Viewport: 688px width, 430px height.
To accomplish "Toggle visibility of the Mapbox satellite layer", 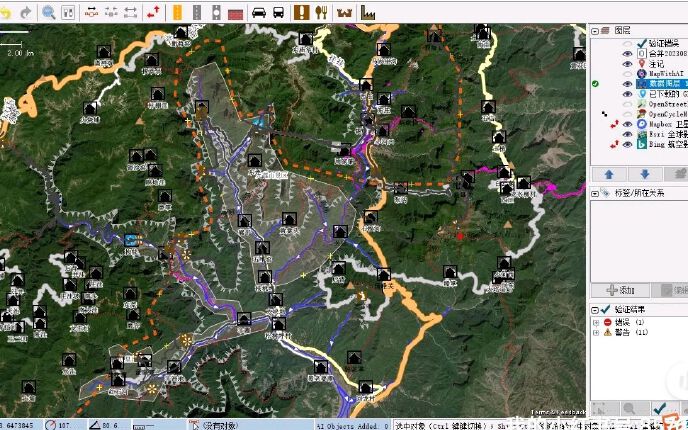I will click(628, 123).
